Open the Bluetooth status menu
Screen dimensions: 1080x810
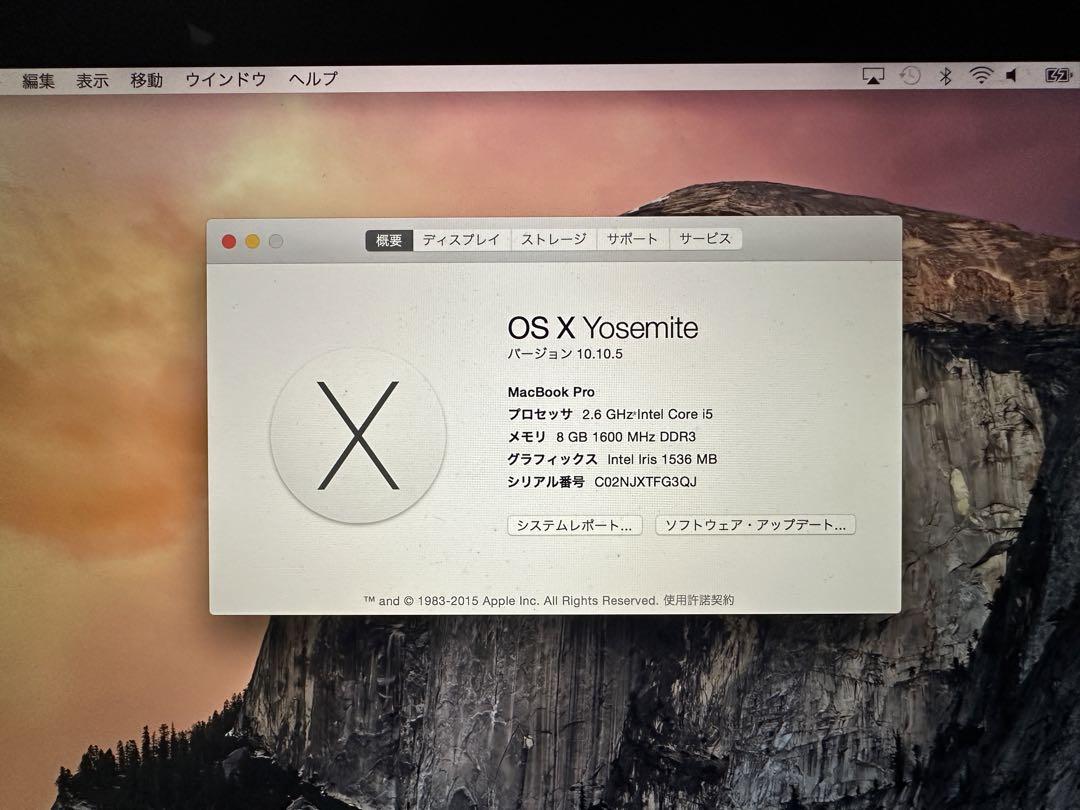pyautogui.click(x=946, y=76)
